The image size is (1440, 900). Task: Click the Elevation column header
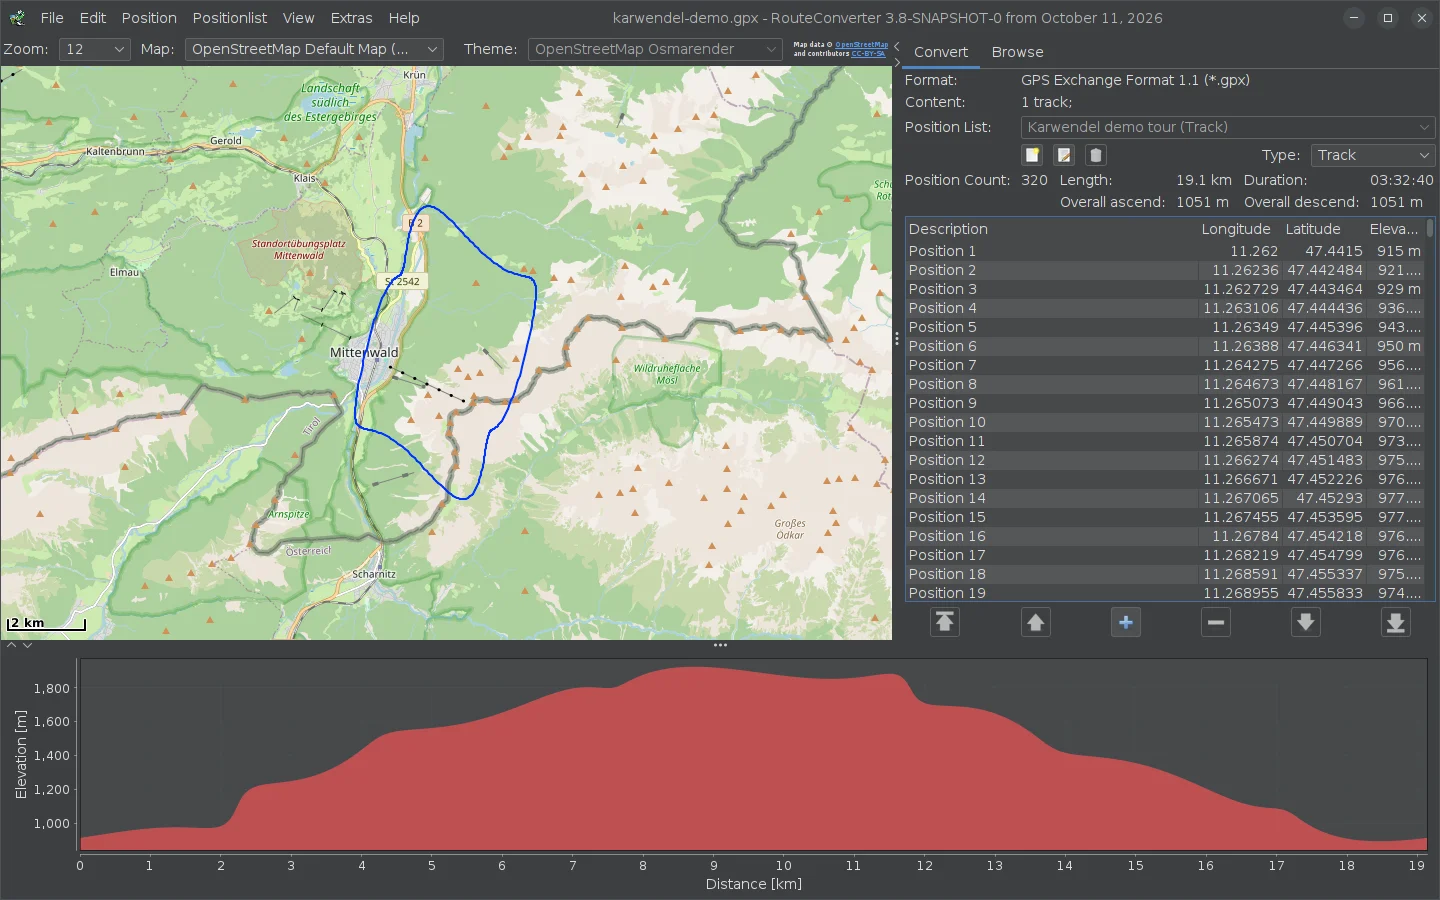(x=1394, y=229)
